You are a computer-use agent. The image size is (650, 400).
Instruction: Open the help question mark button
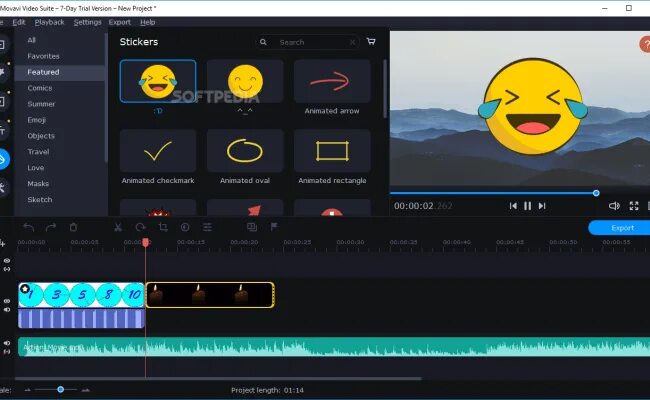(645, 44)
